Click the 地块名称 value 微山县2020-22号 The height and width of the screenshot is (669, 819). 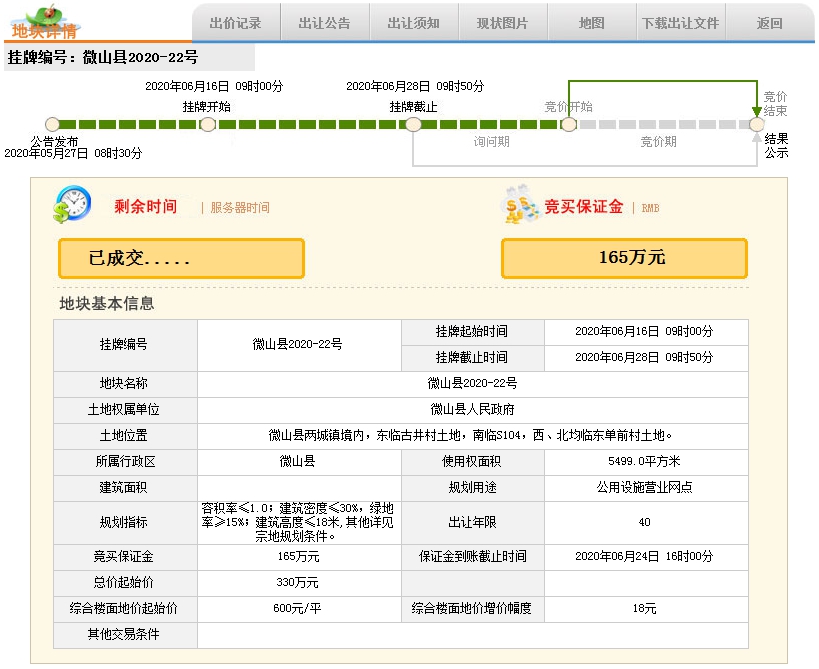pos(473,384)
